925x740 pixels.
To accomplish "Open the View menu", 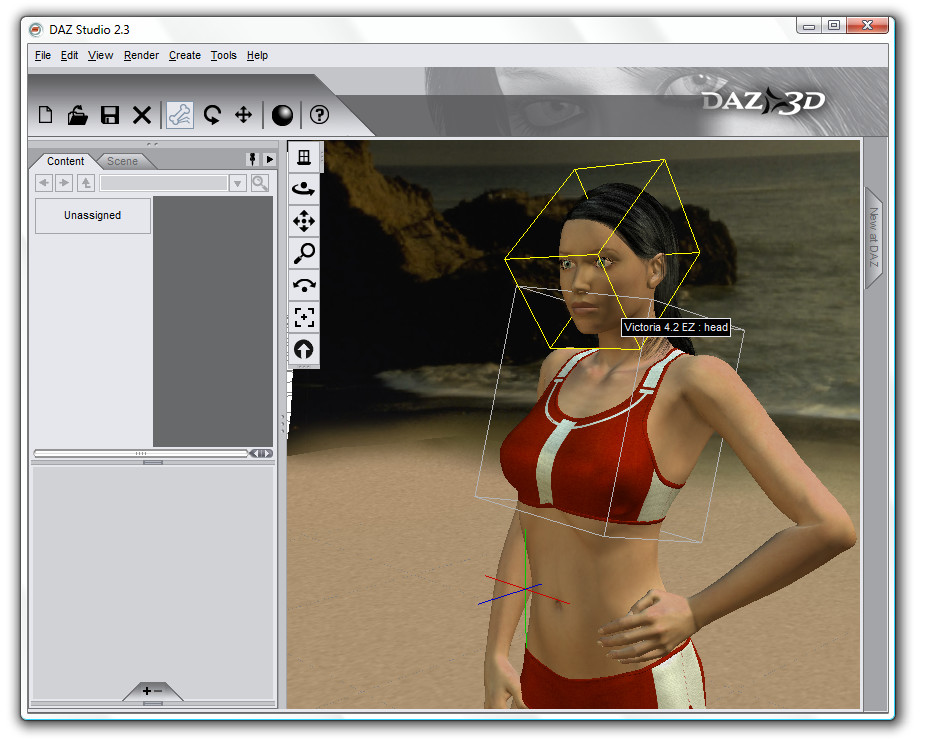I will [100, 55].
